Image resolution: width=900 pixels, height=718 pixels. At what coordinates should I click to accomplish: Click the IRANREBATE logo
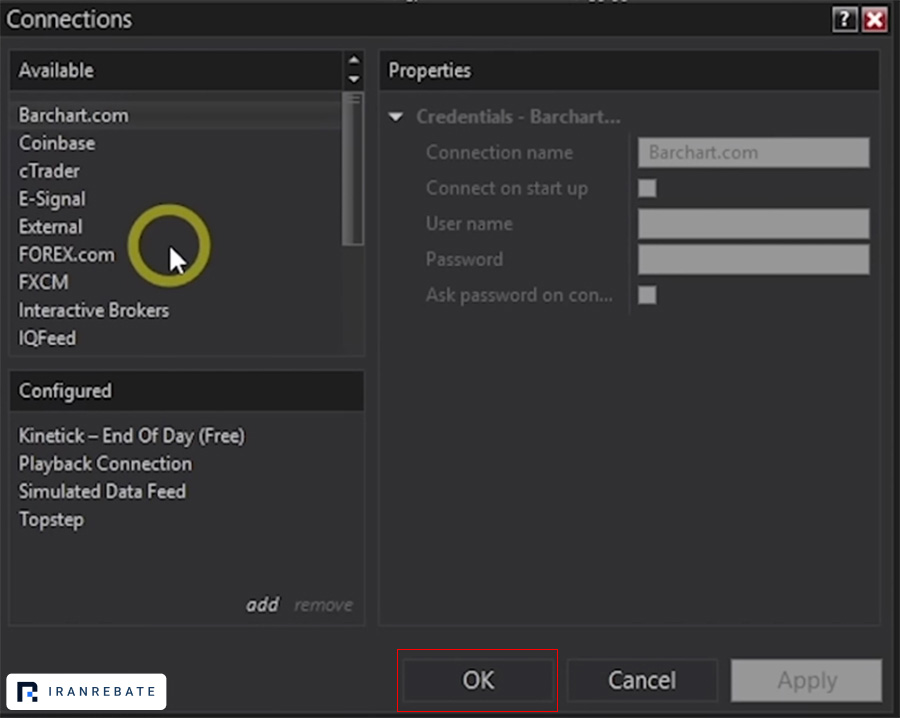(86, 691)
